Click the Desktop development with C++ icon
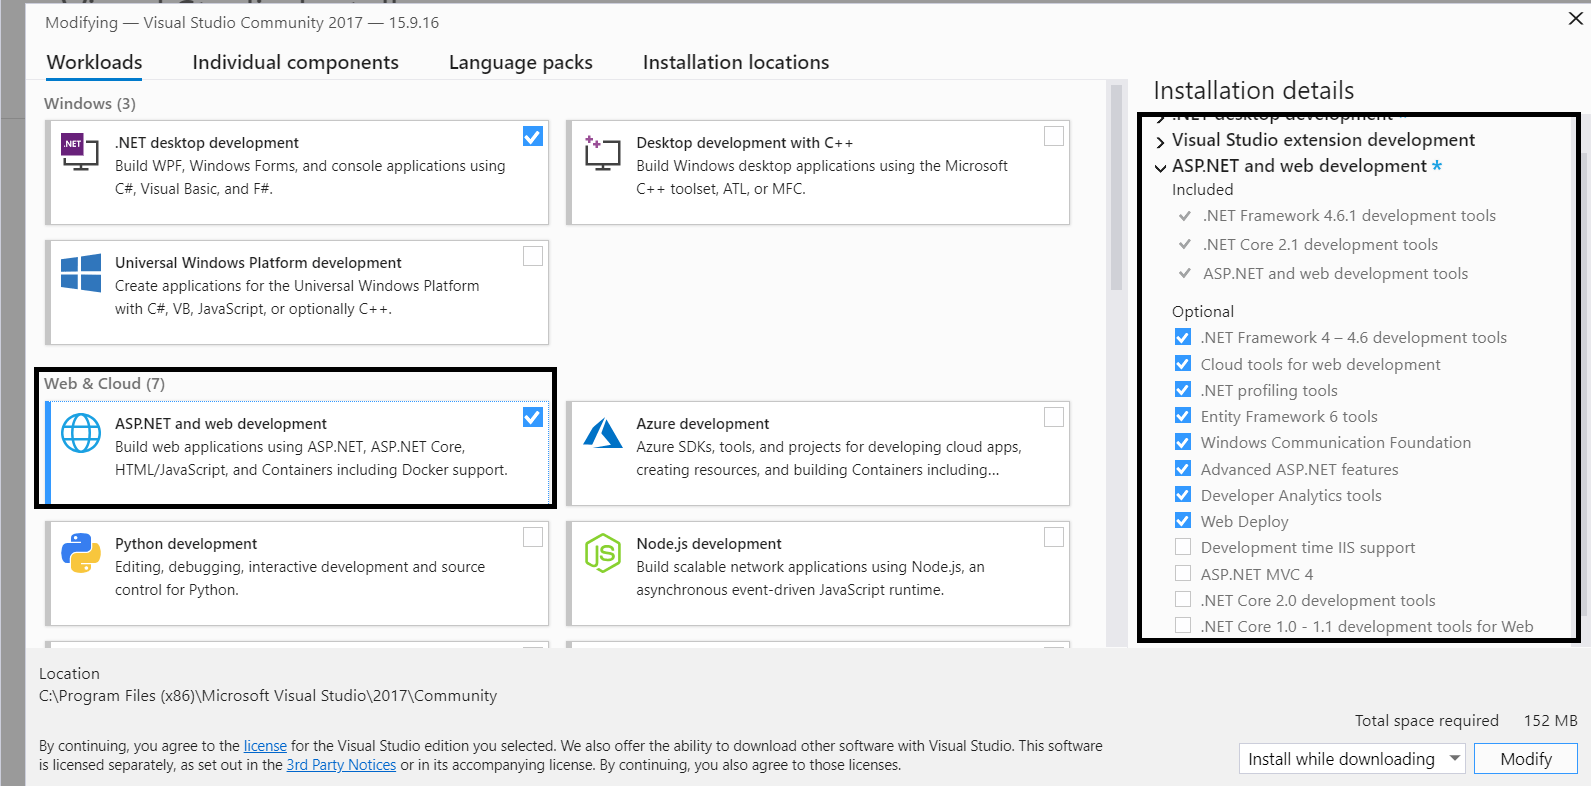This screenshot has height=786, width=1591. point(603,152)
